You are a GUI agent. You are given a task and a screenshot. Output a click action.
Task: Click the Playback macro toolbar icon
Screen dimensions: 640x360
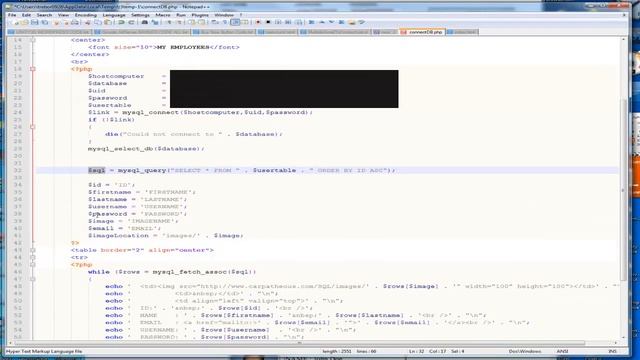pos(278,22)
